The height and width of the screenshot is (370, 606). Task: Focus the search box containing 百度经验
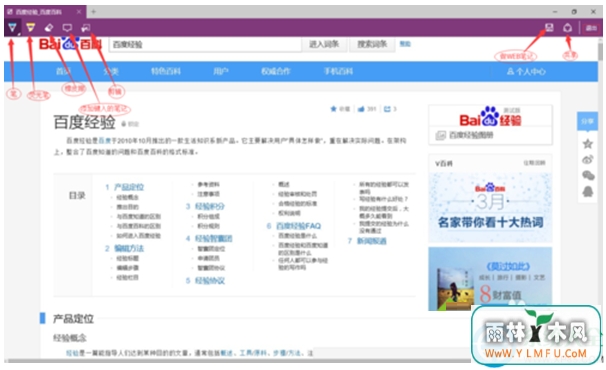coord(205,44)
